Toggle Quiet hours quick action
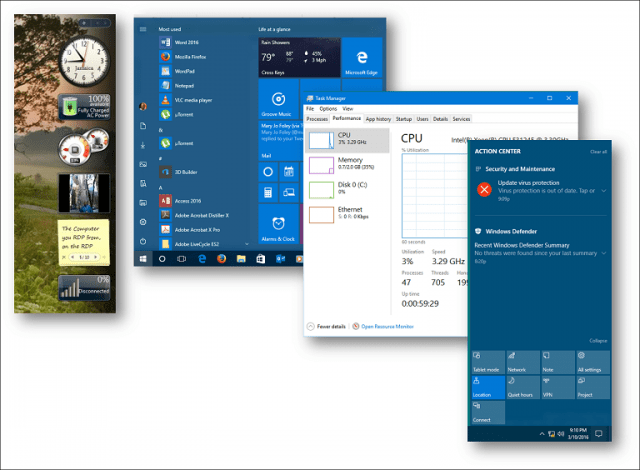Image resolution: width=640 pixels, height=470 pixels. tap(523, 387)
